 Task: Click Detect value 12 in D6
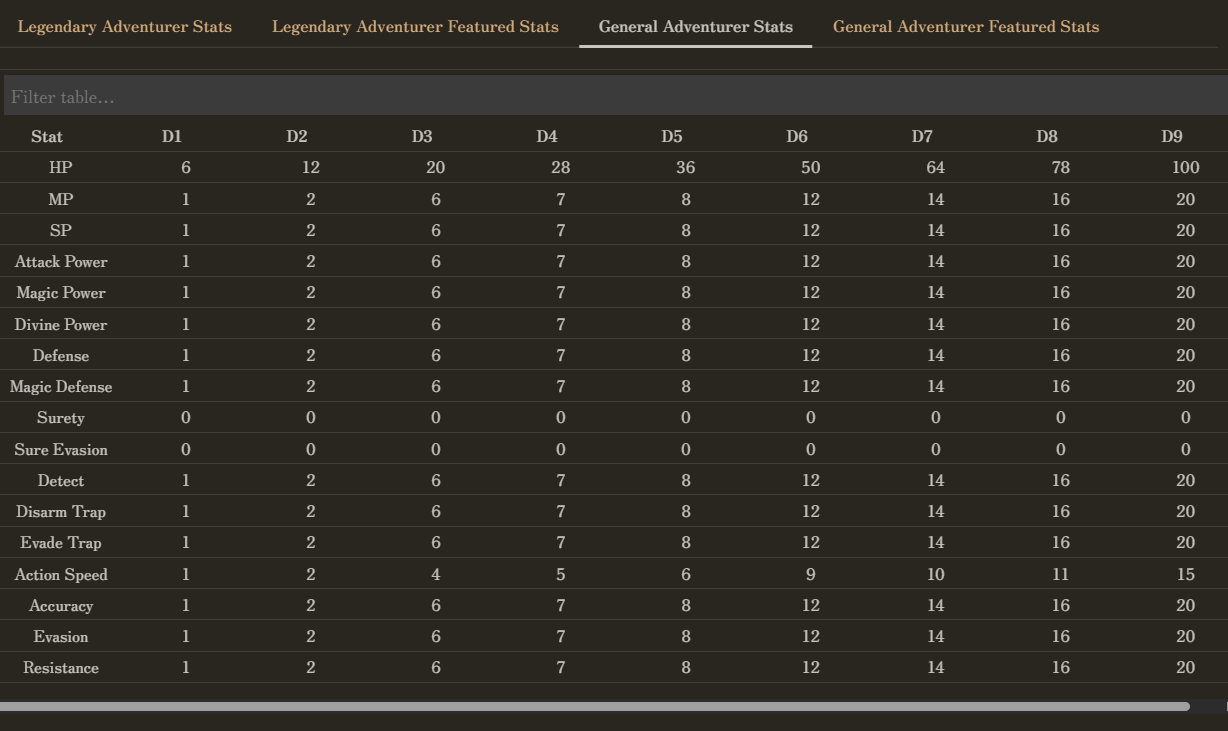tap(811, 481)
